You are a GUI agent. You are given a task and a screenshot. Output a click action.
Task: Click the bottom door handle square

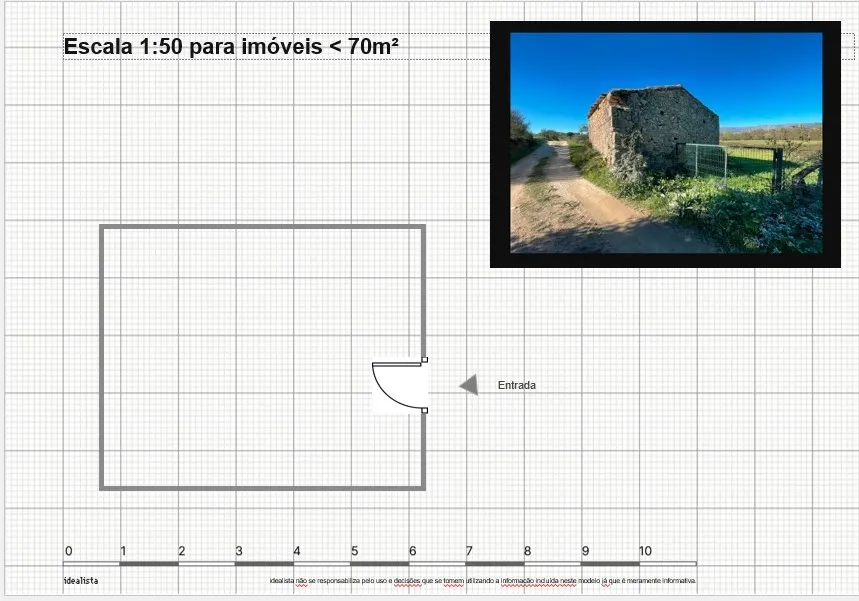coord(424,410)
